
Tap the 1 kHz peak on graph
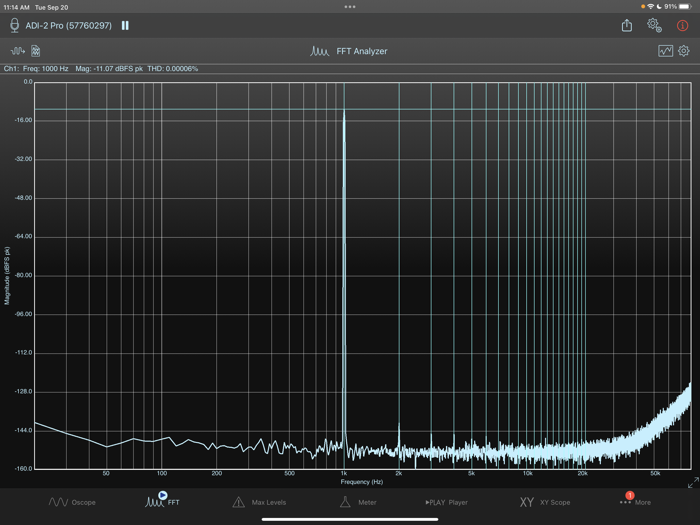click(344, 113)
